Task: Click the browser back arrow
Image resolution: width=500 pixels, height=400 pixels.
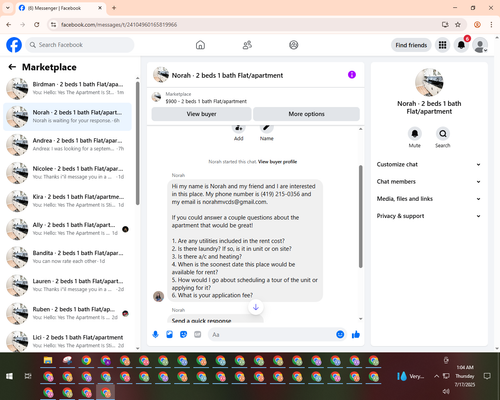Action: pyautogui.click(x=9, y=24)
